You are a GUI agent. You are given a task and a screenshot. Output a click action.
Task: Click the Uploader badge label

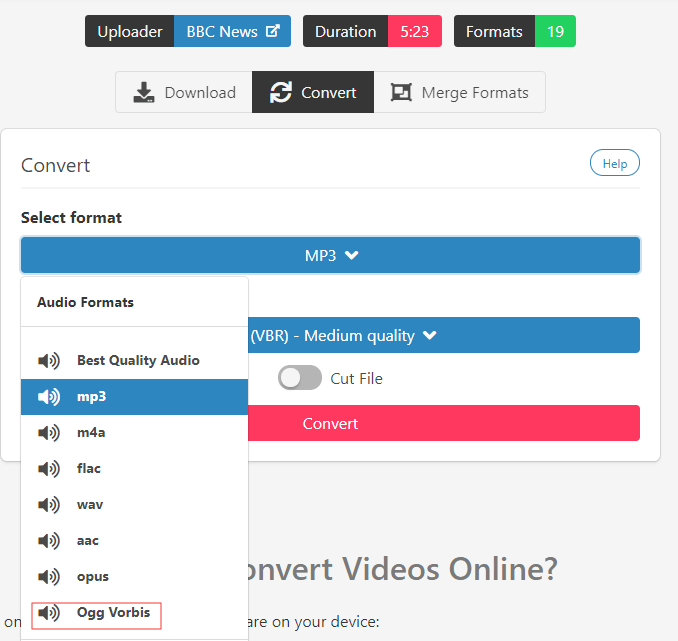[130, 31]
